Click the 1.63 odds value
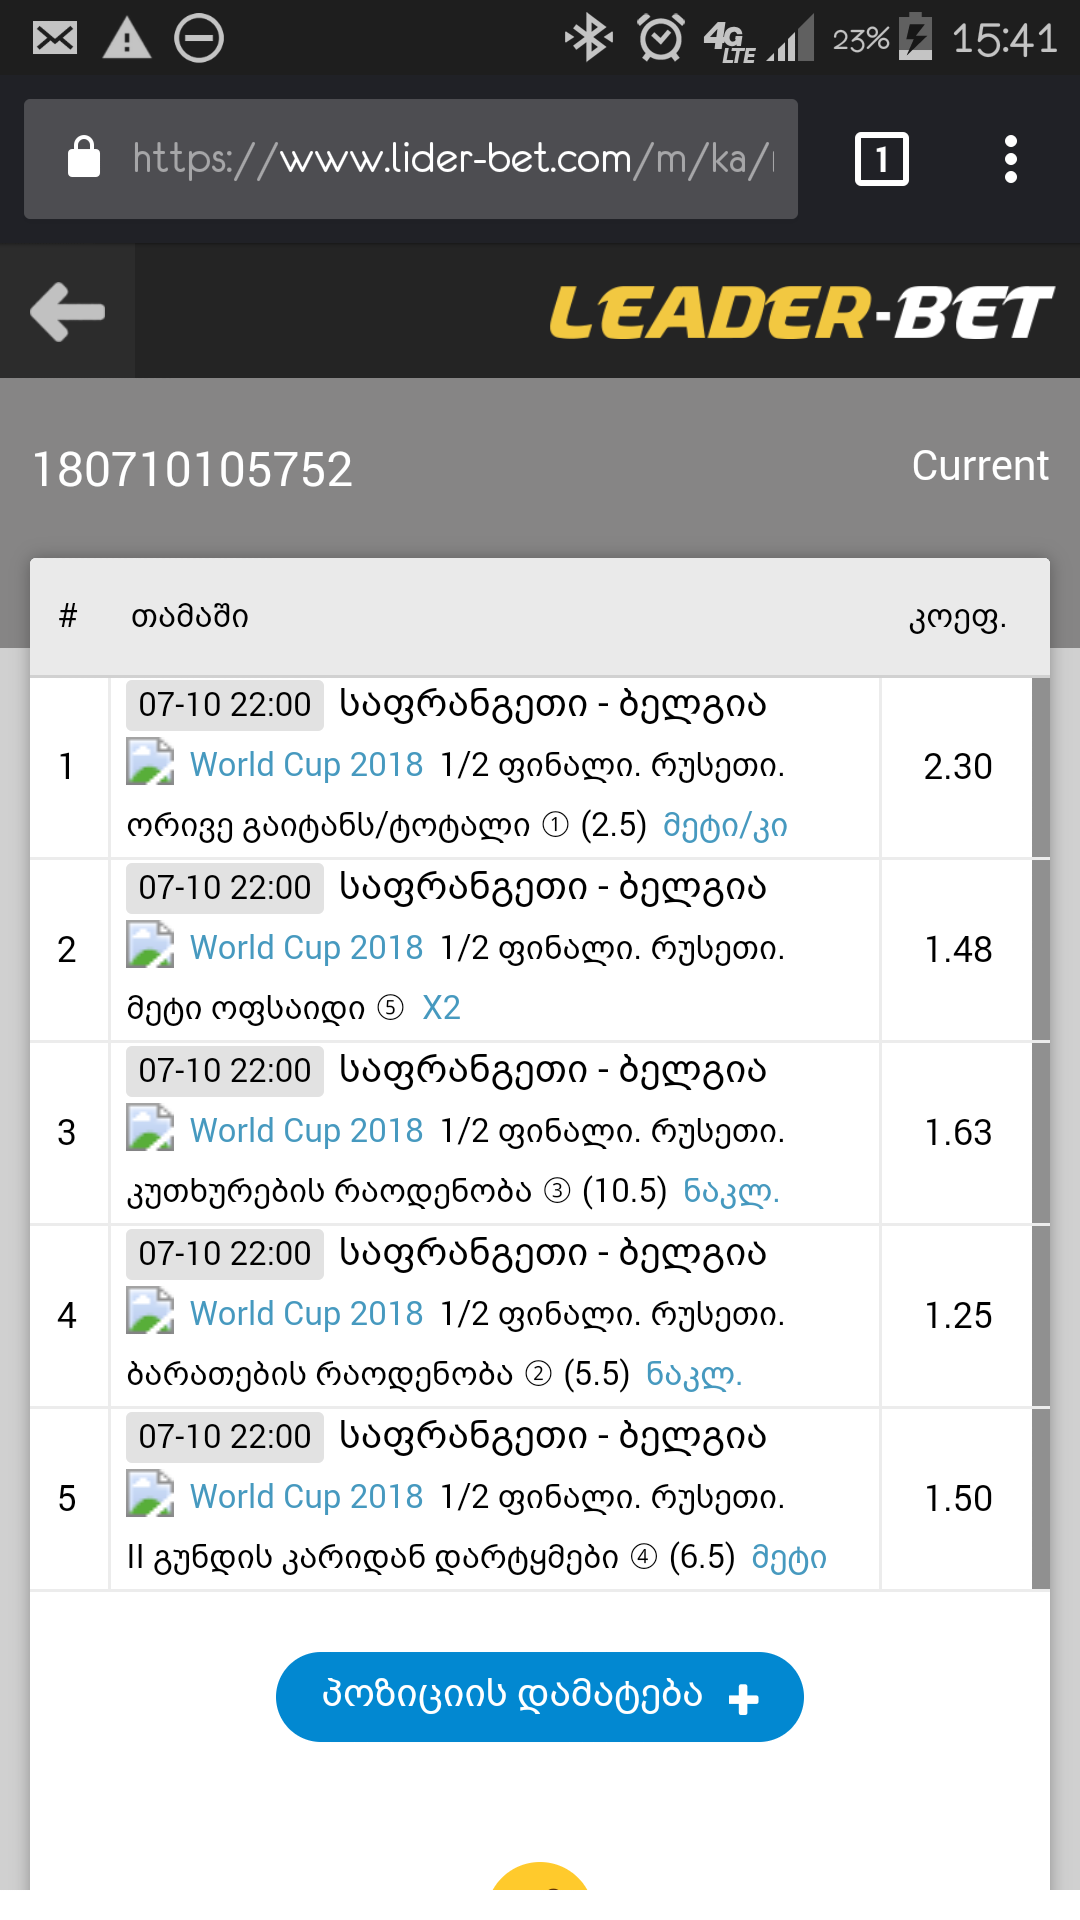Viewport: 1080px width, 1920px height. (x=958, y=1133)
